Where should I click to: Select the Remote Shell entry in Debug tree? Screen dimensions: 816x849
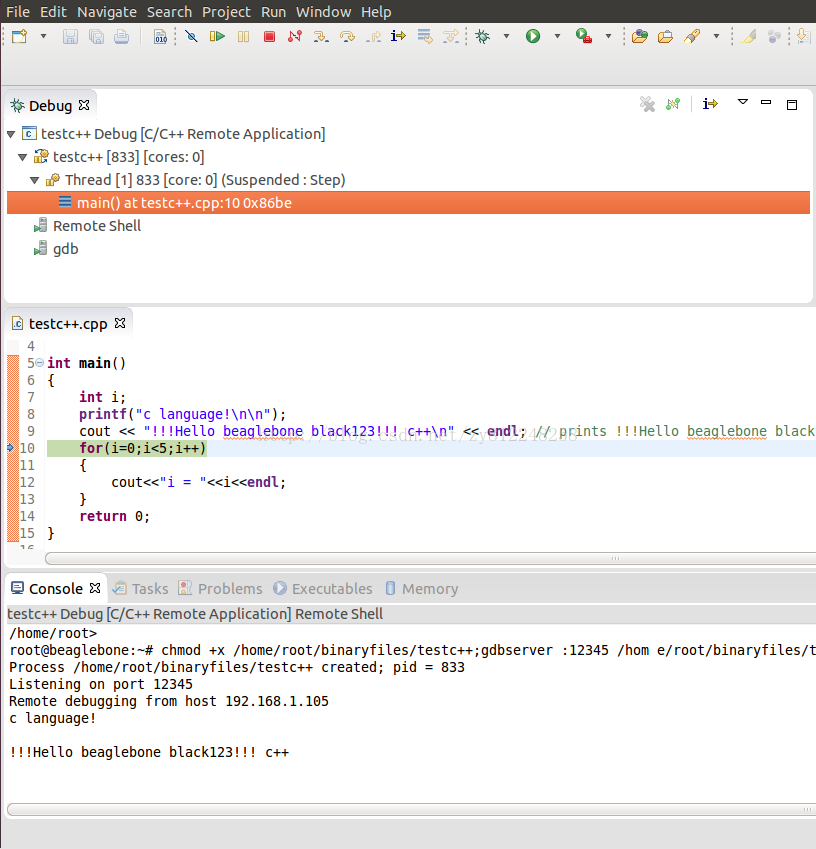point(96,226)
